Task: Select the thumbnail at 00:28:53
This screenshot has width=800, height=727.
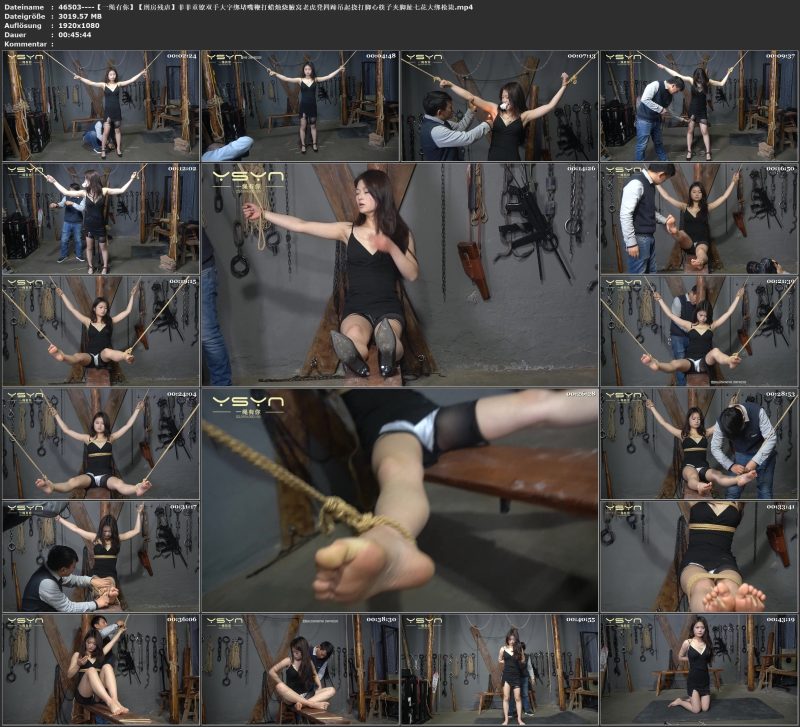Action: tap(698, 443)
